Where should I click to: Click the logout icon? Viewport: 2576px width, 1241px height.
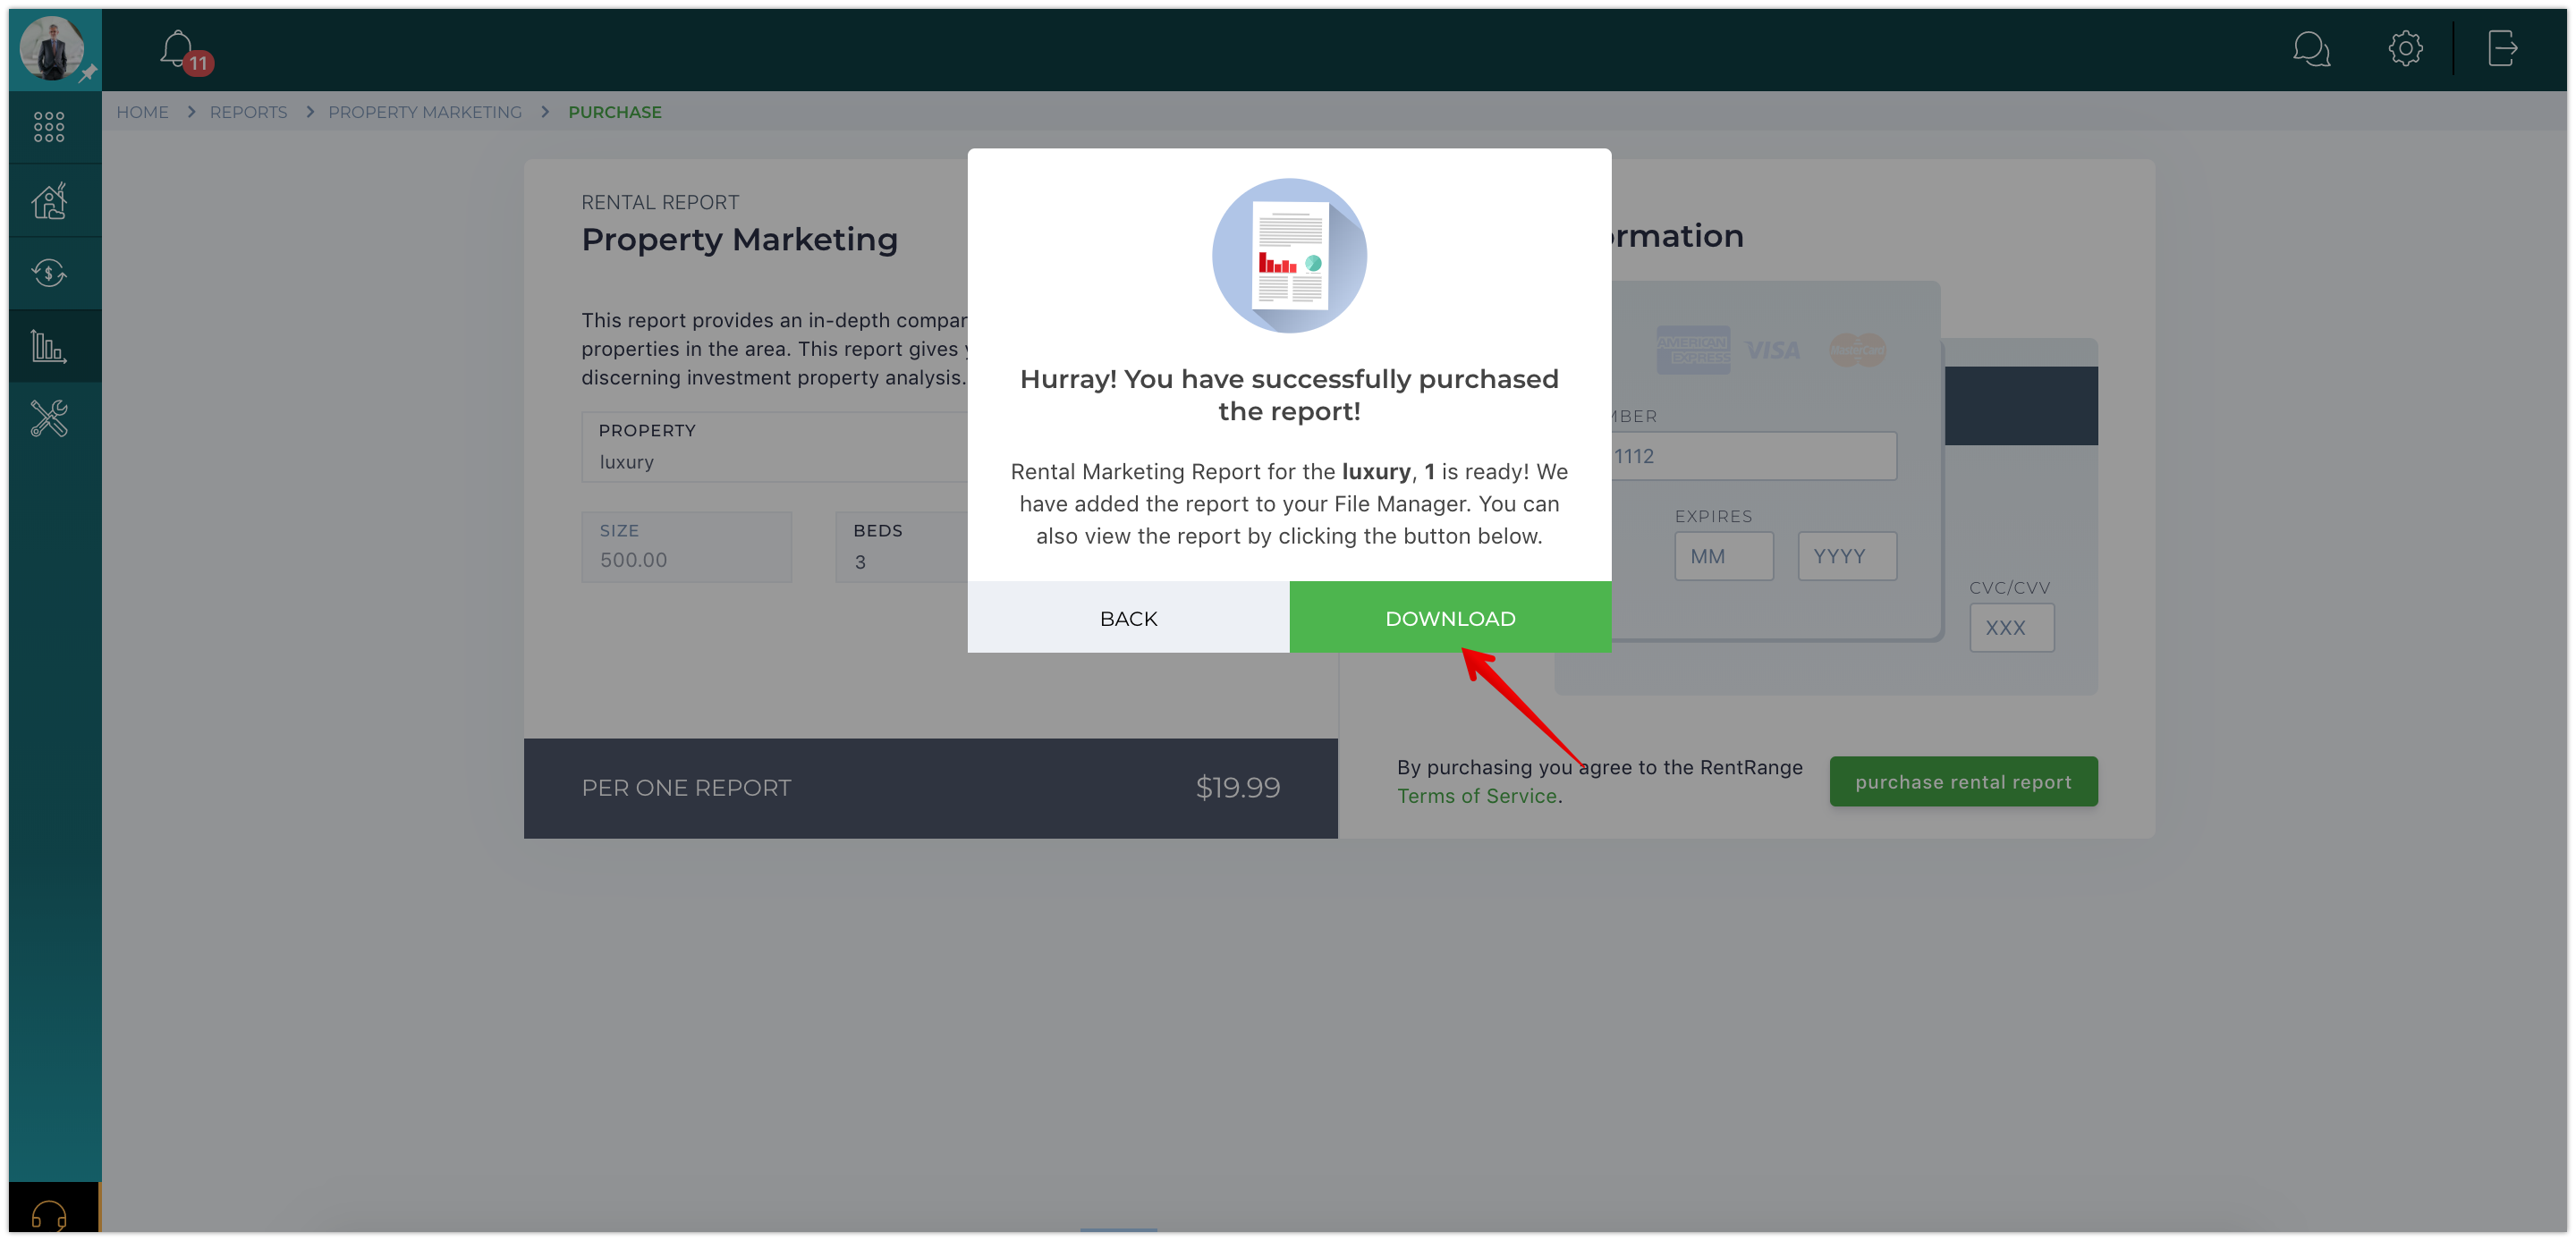click(2502, 48)
